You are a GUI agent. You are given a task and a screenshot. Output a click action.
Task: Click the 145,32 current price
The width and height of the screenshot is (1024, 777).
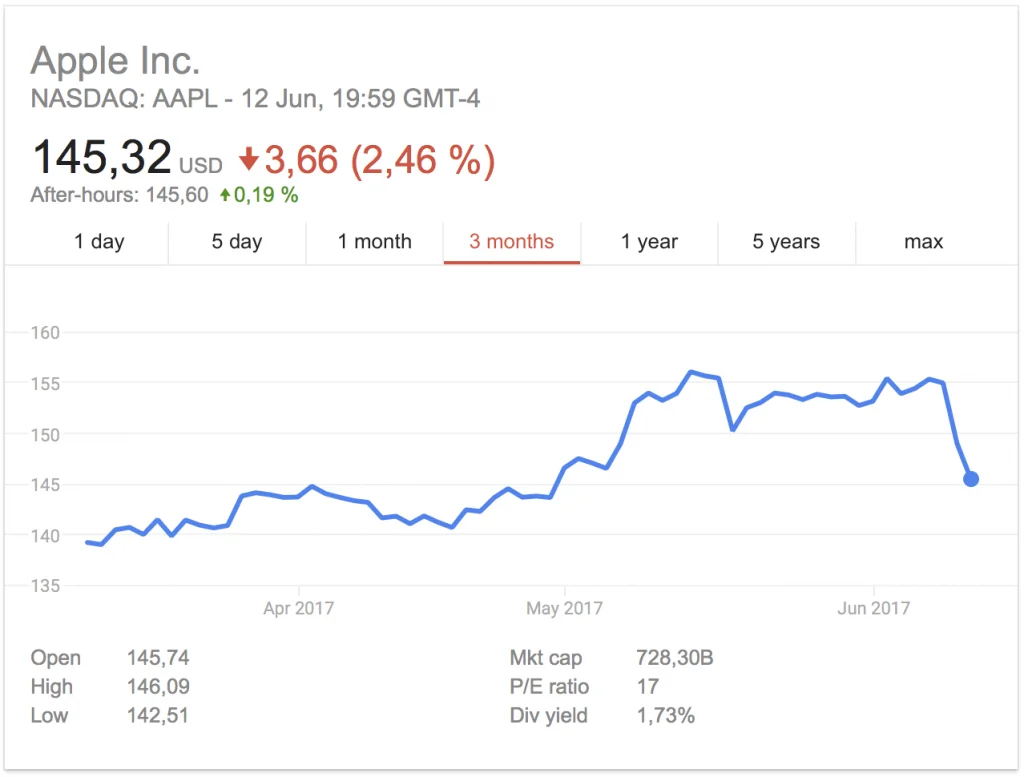(102, 158)
